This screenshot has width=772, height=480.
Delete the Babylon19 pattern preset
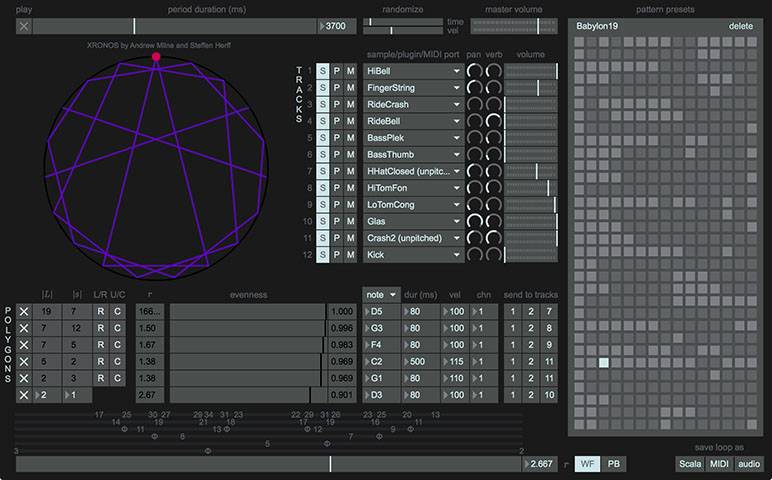click(741, 26)
